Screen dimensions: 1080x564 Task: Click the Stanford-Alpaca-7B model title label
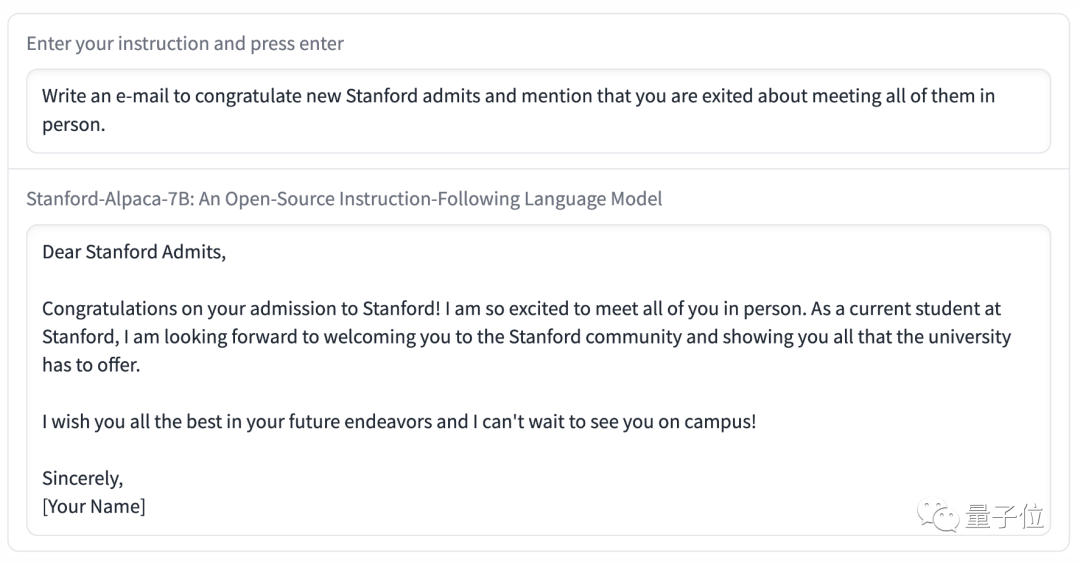pos(344,198)
